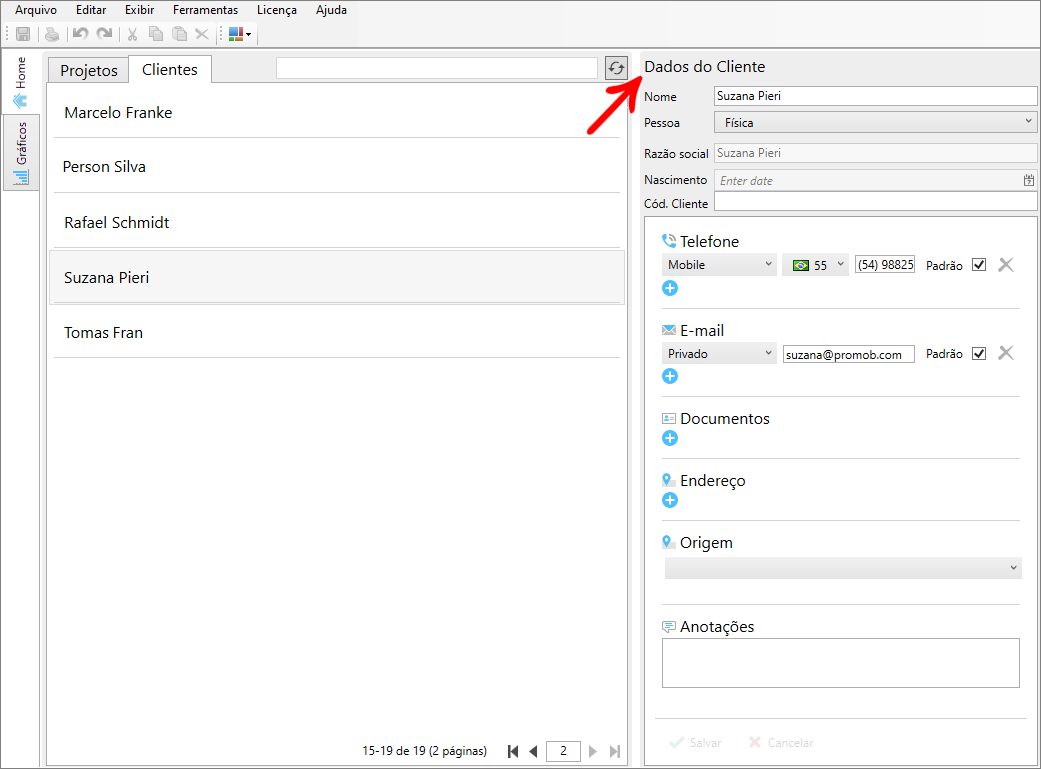Click the Anotações text area
This screenshot has width=1041, height=769.
point(841,663)
